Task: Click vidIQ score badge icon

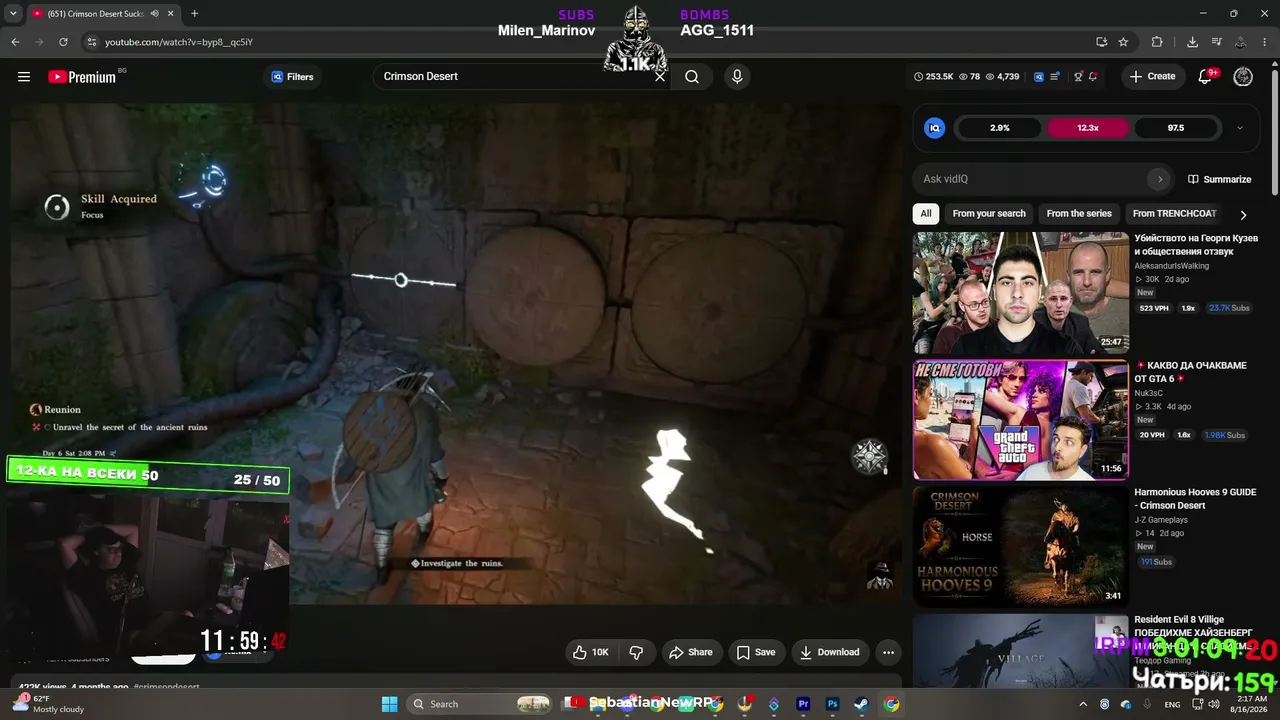Action: tap(935, 128)
